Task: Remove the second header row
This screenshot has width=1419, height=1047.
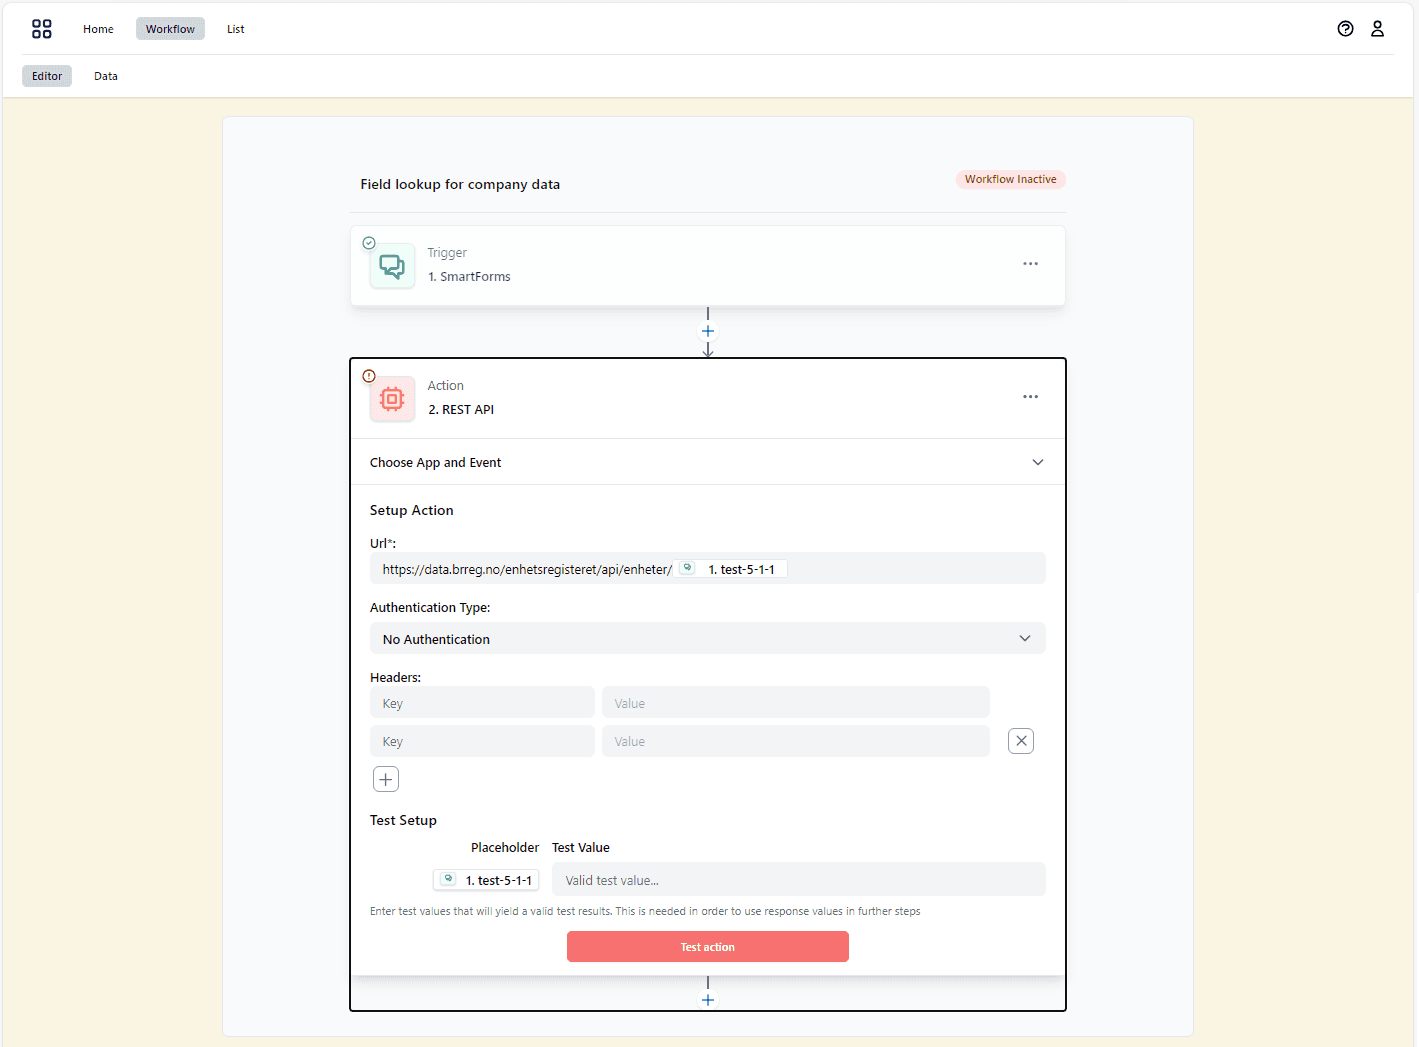Action: [1020, 740]
